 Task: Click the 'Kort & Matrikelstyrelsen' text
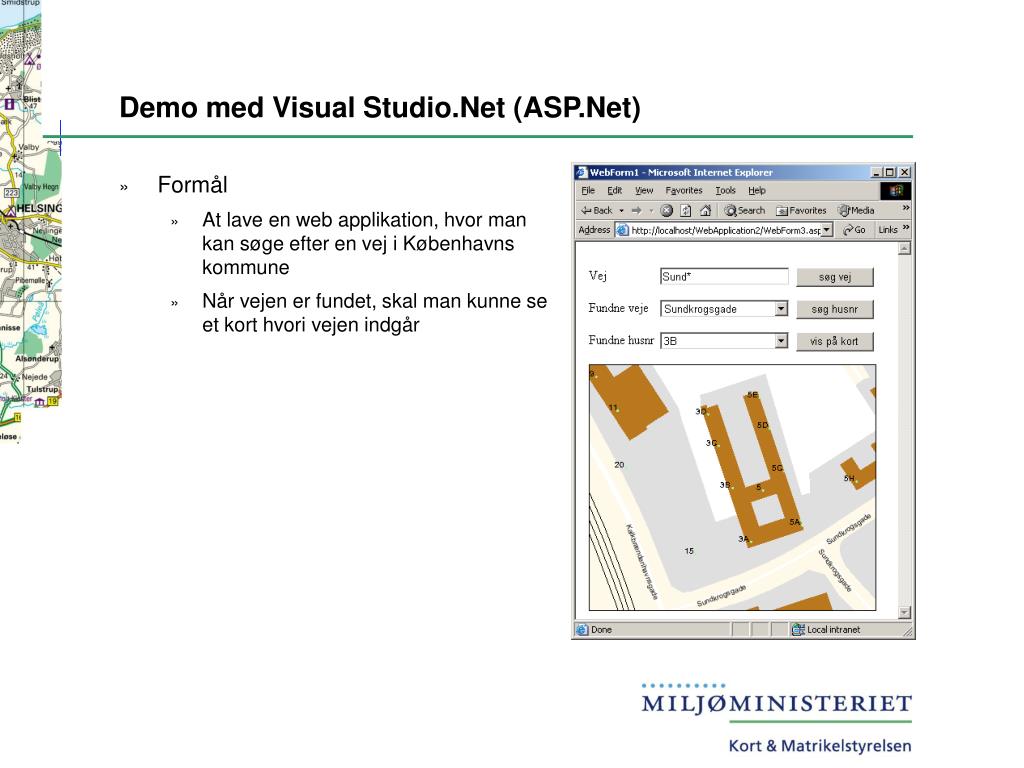pos(820,746)
